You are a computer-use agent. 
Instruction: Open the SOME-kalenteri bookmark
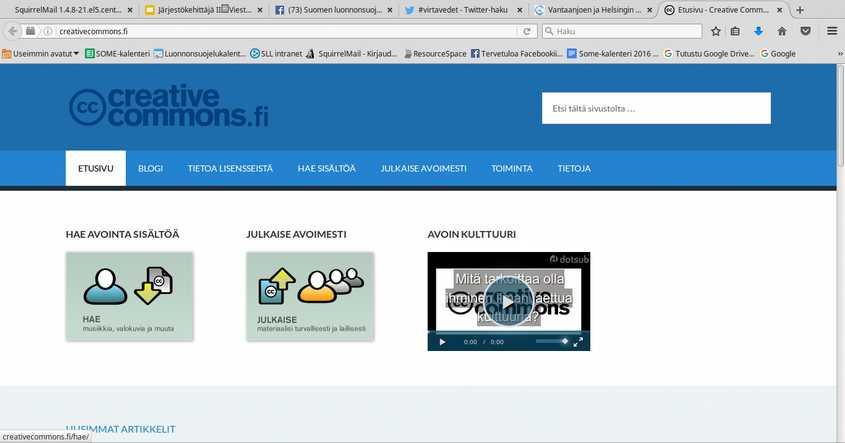coord(117,53)
